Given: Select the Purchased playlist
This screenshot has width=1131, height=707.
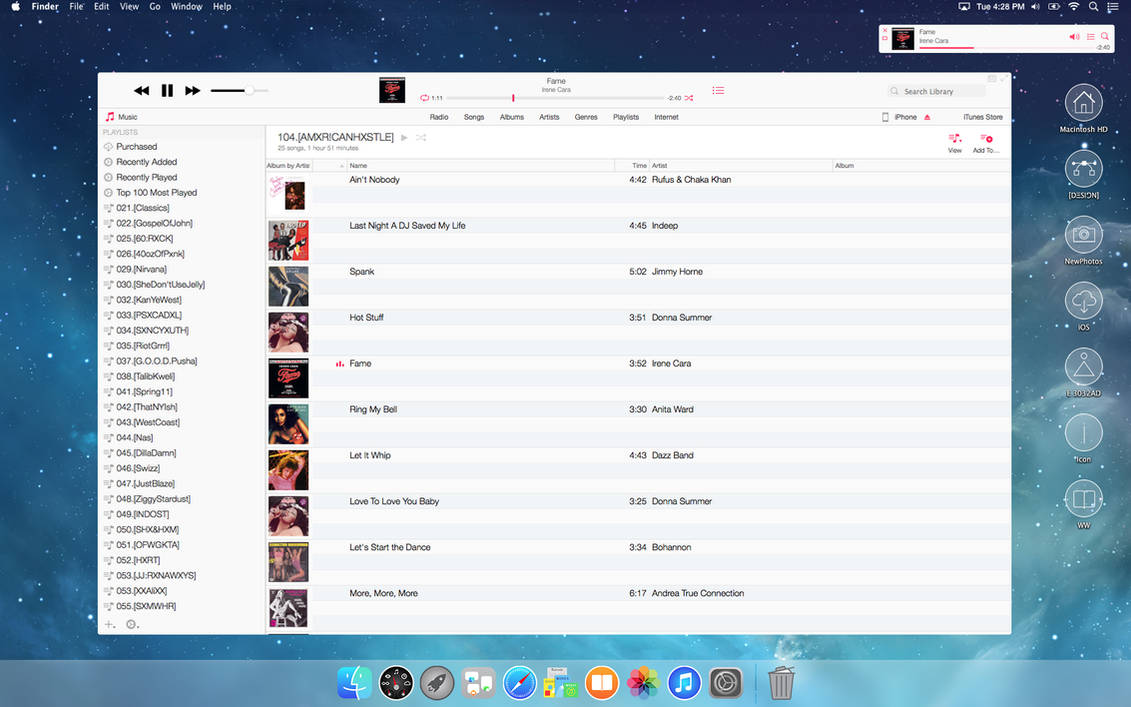Looking at the screenshot, I should click(136, 146).
